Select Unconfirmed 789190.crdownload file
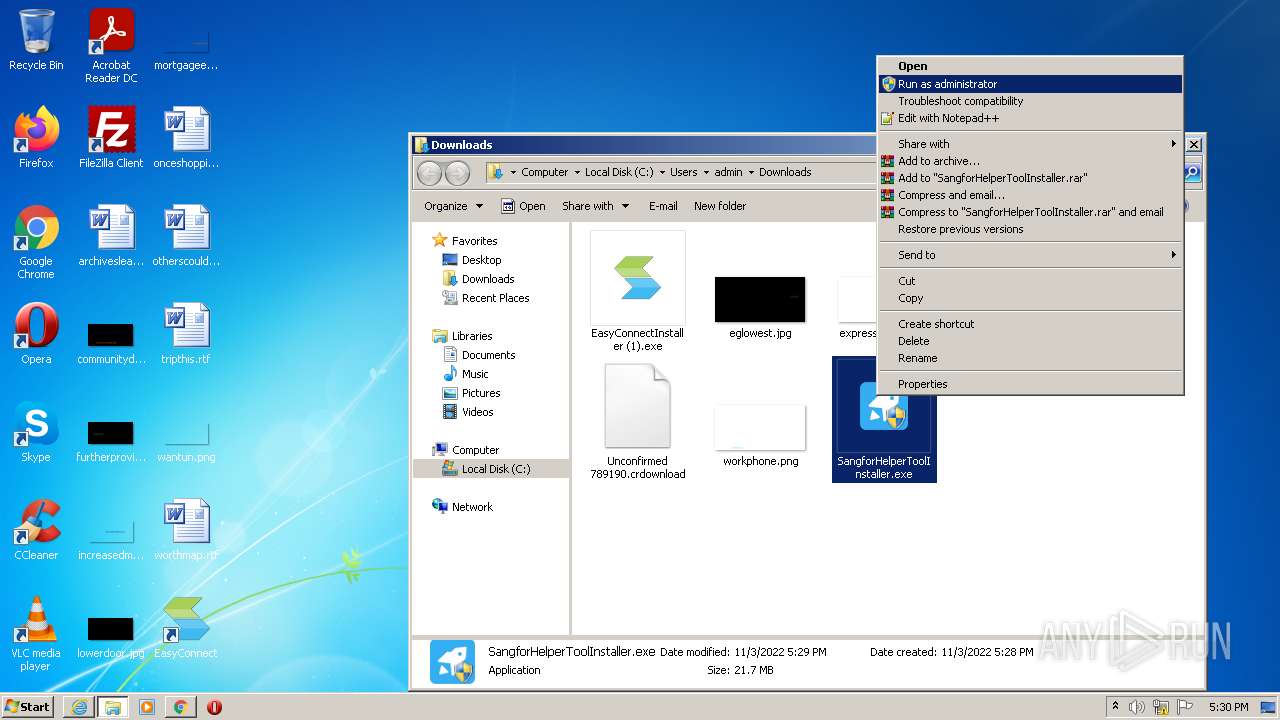 638,421
